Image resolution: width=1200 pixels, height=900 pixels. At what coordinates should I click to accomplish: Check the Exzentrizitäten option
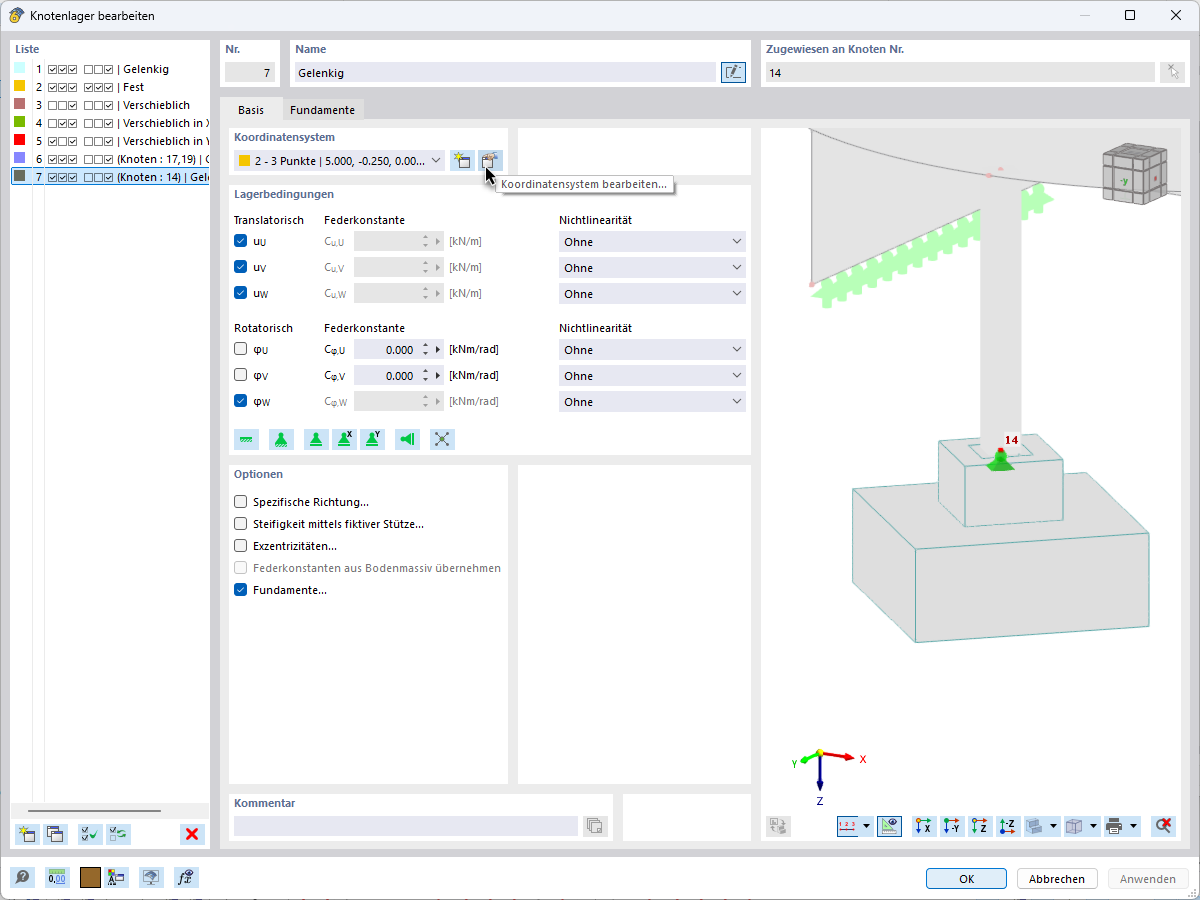click(240, 546)
